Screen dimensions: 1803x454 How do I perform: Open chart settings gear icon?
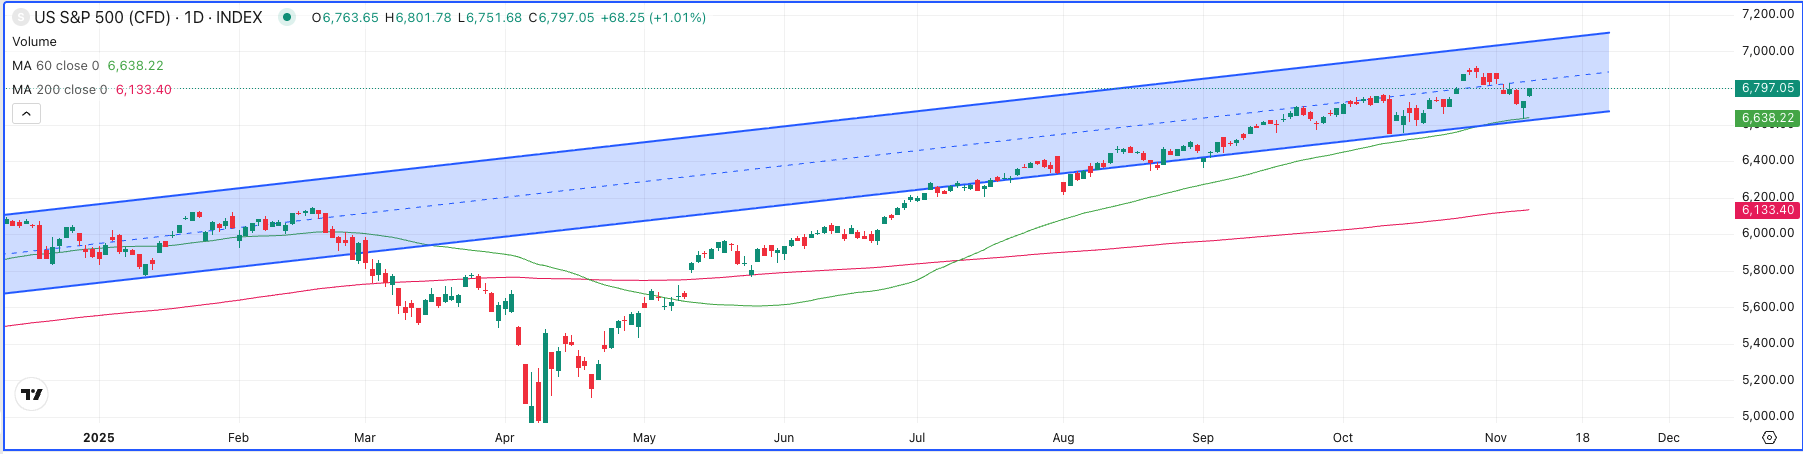click(1769, 438)
